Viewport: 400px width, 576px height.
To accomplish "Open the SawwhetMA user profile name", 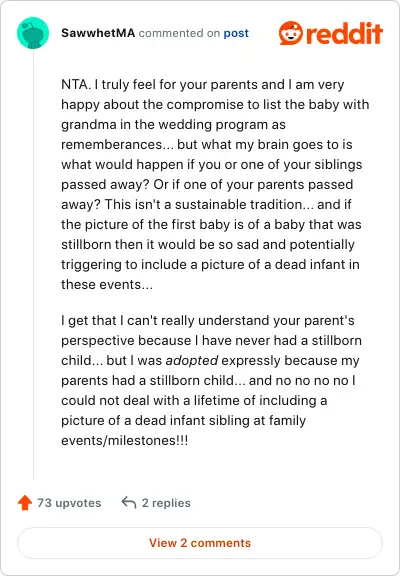I will (98, 33).
